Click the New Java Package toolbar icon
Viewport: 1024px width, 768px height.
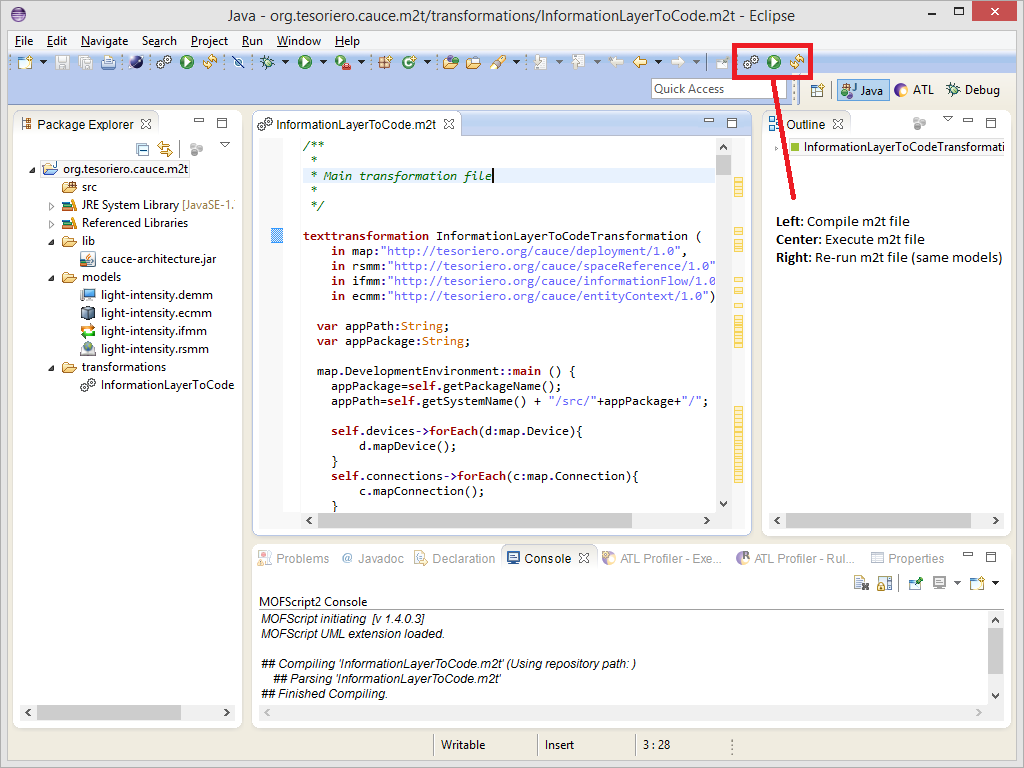point(384,62)
